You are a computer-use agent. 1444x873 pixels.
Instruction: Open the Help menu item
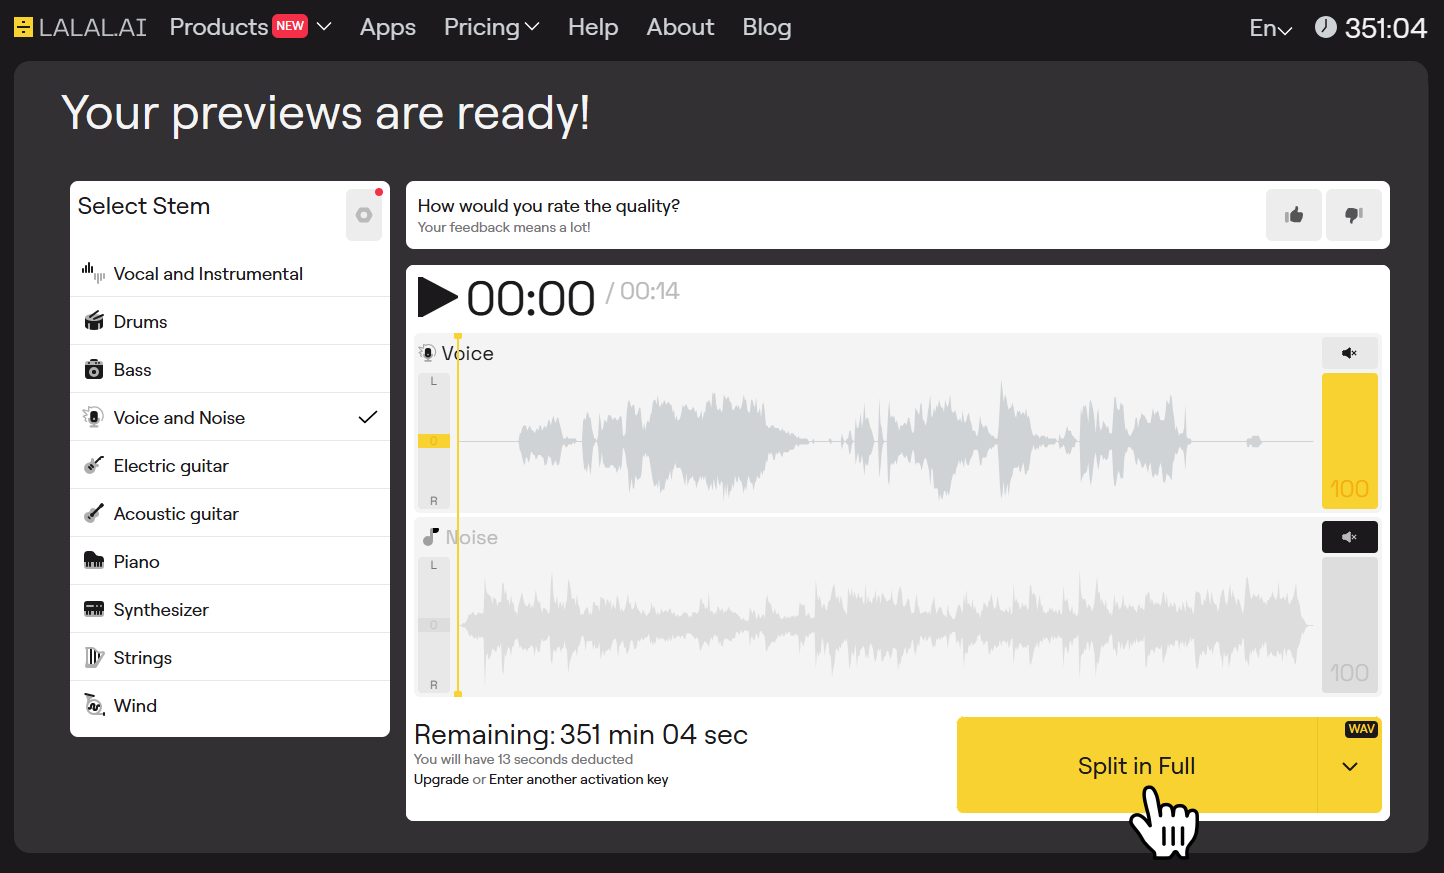(593, 27)
